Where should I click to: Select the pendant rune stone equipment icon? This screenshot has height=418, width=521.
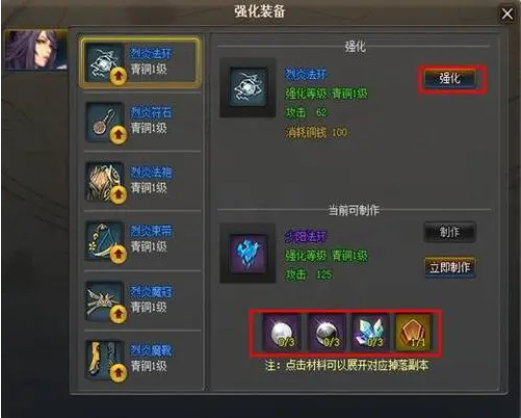pos(105,122)
